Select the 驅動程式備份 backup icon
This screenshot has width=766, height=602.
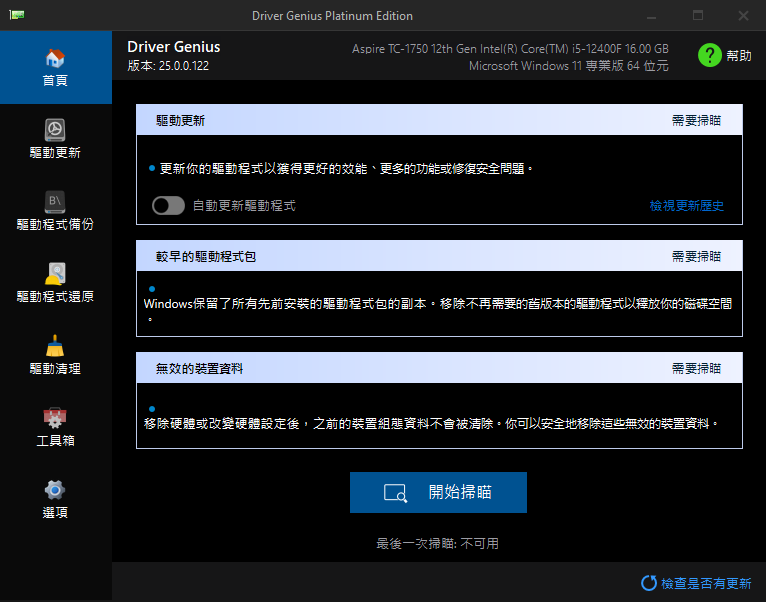55,202
